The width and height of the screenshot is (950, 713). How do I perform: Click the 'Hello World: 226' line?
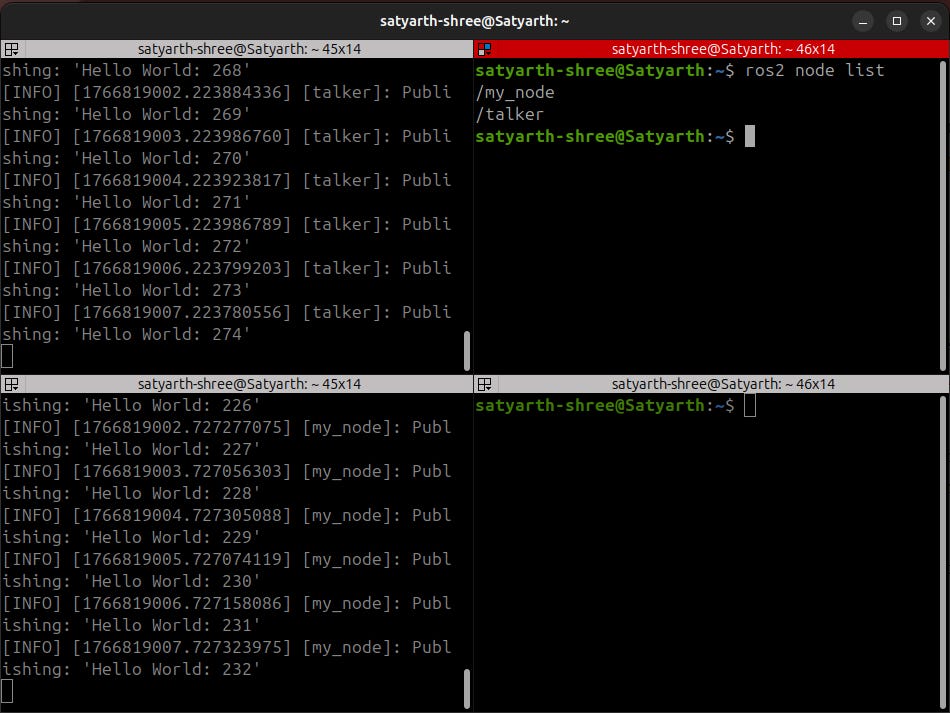[x=130, y=405]
